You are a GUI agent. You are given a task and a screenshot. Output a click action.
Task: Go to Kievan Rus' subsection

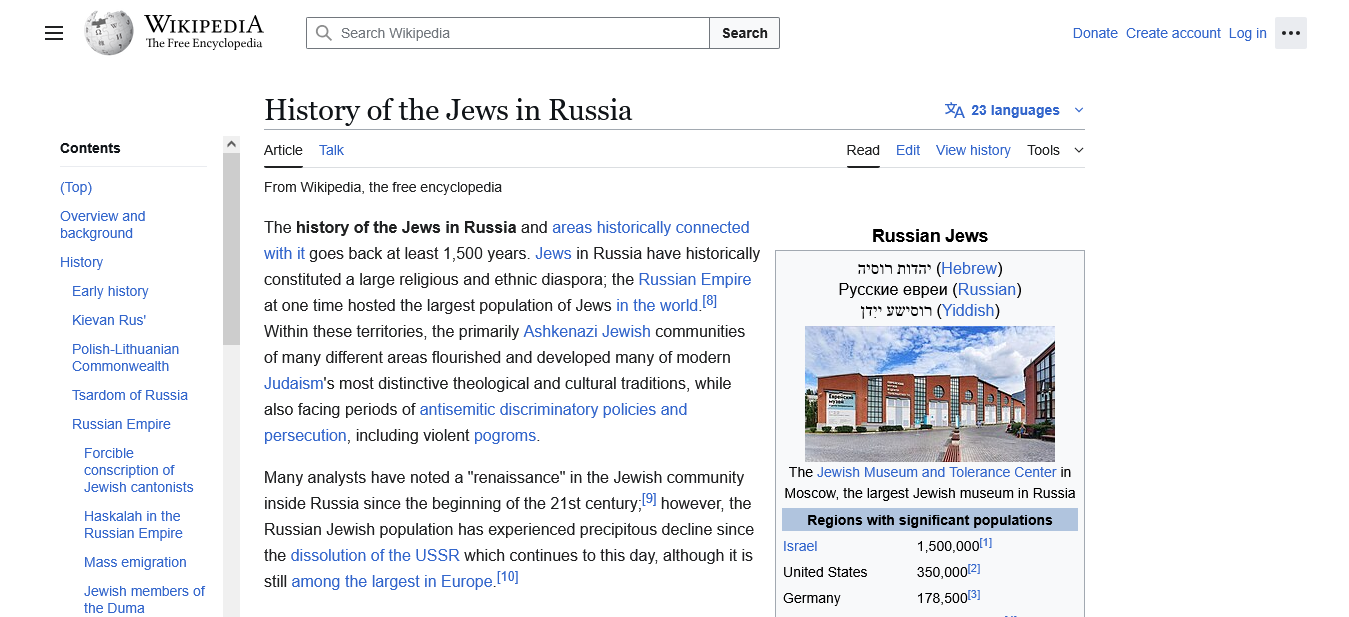(x=109, y=320)
